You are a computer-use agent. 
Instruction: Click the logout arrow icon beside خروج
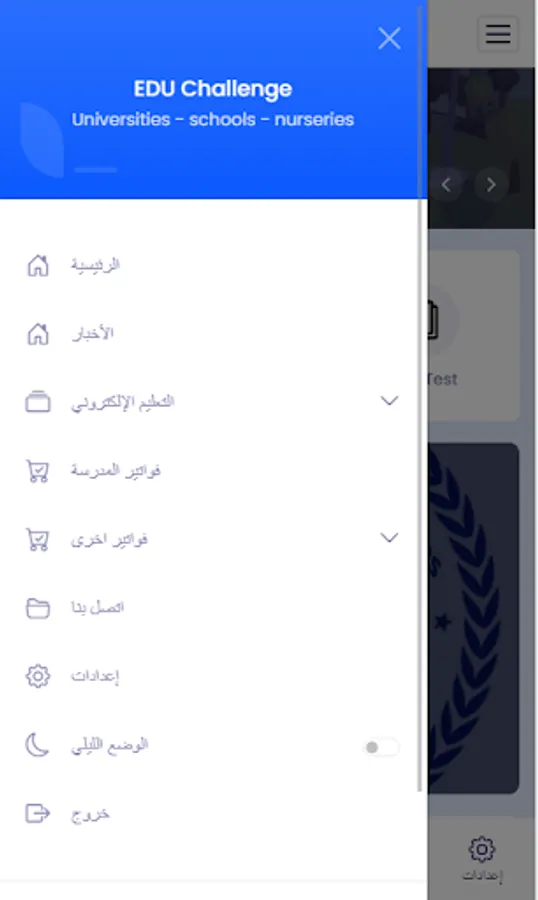(x=38, y=813)
